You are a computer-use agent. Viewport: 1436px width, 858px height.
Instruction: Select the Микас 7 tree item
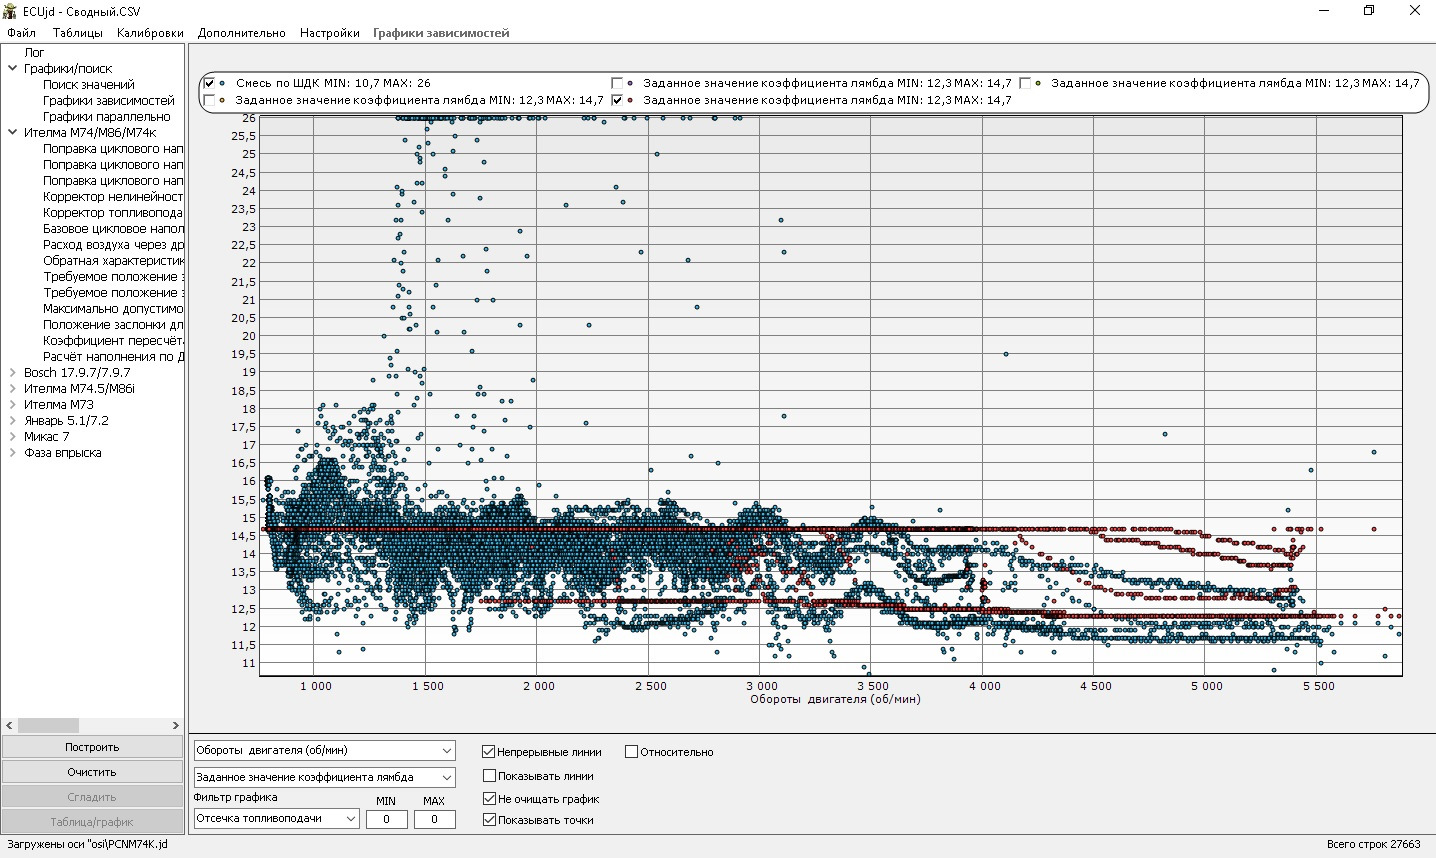tap(47, 437)
